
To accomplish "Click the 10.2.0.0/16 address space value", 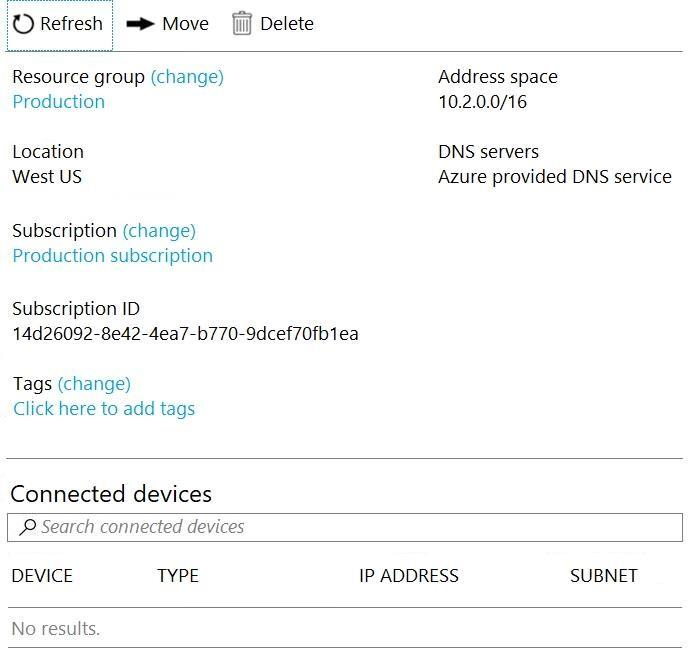I will [482, 102].
